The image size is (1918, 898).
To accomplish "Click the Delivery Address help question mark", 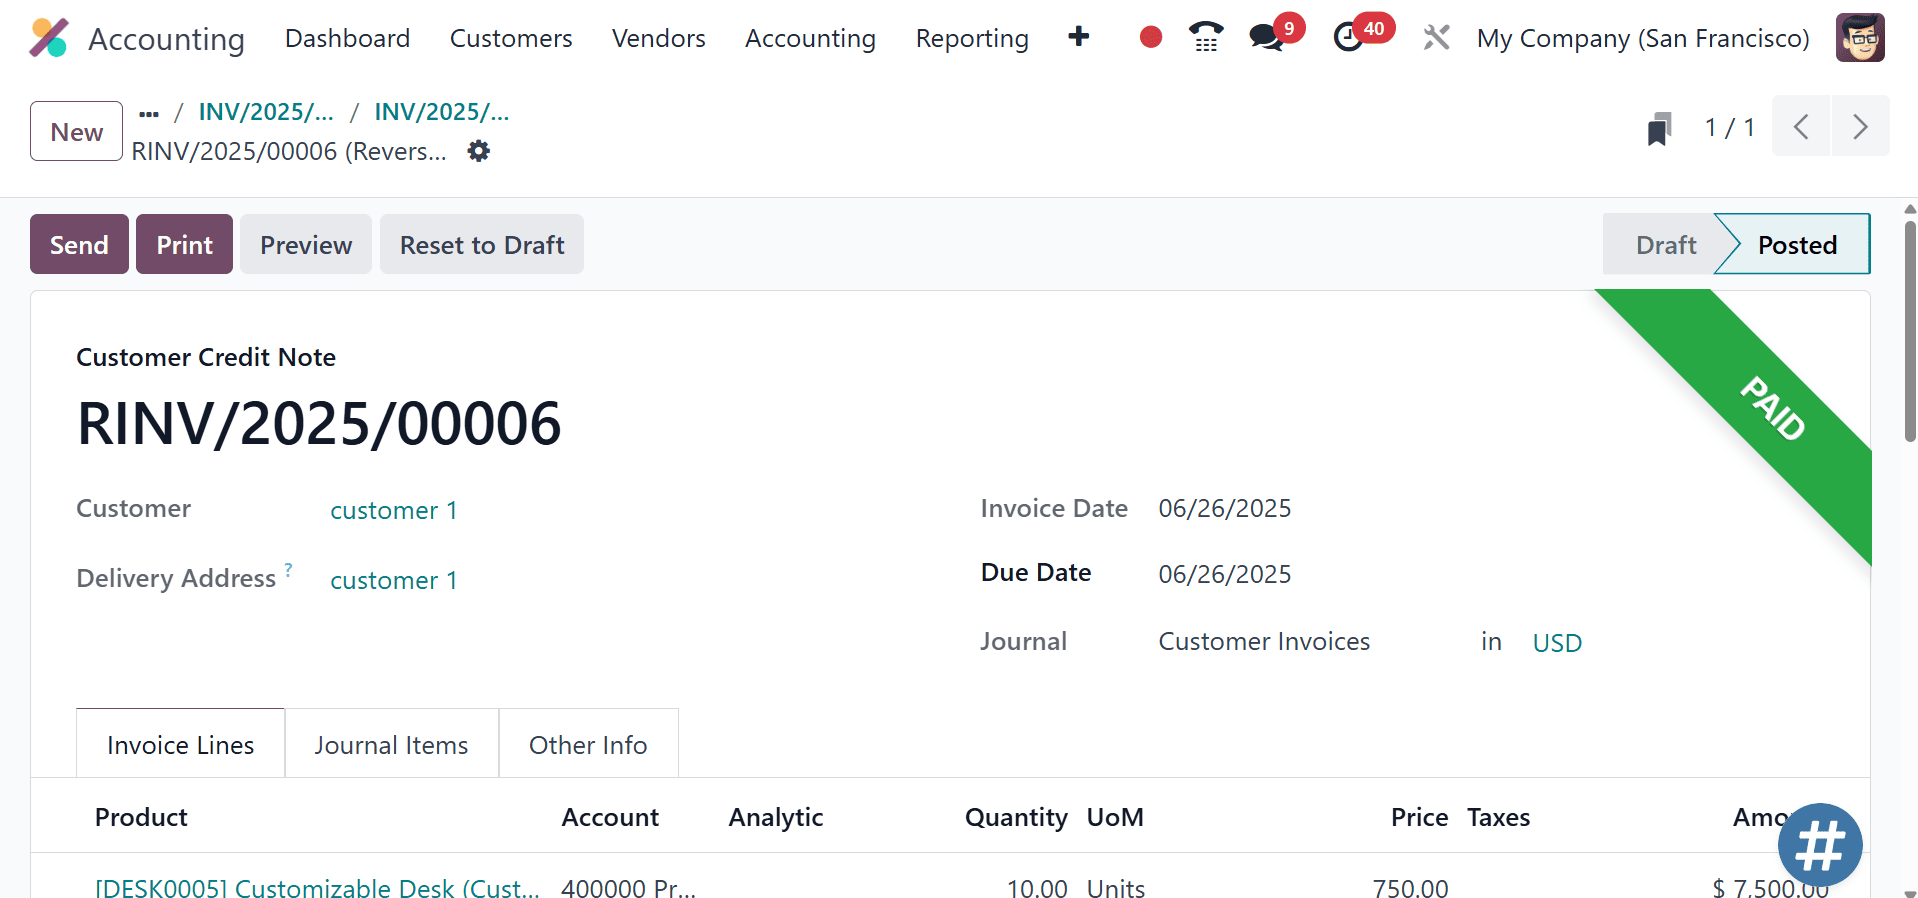I will [x=288, y=569].
